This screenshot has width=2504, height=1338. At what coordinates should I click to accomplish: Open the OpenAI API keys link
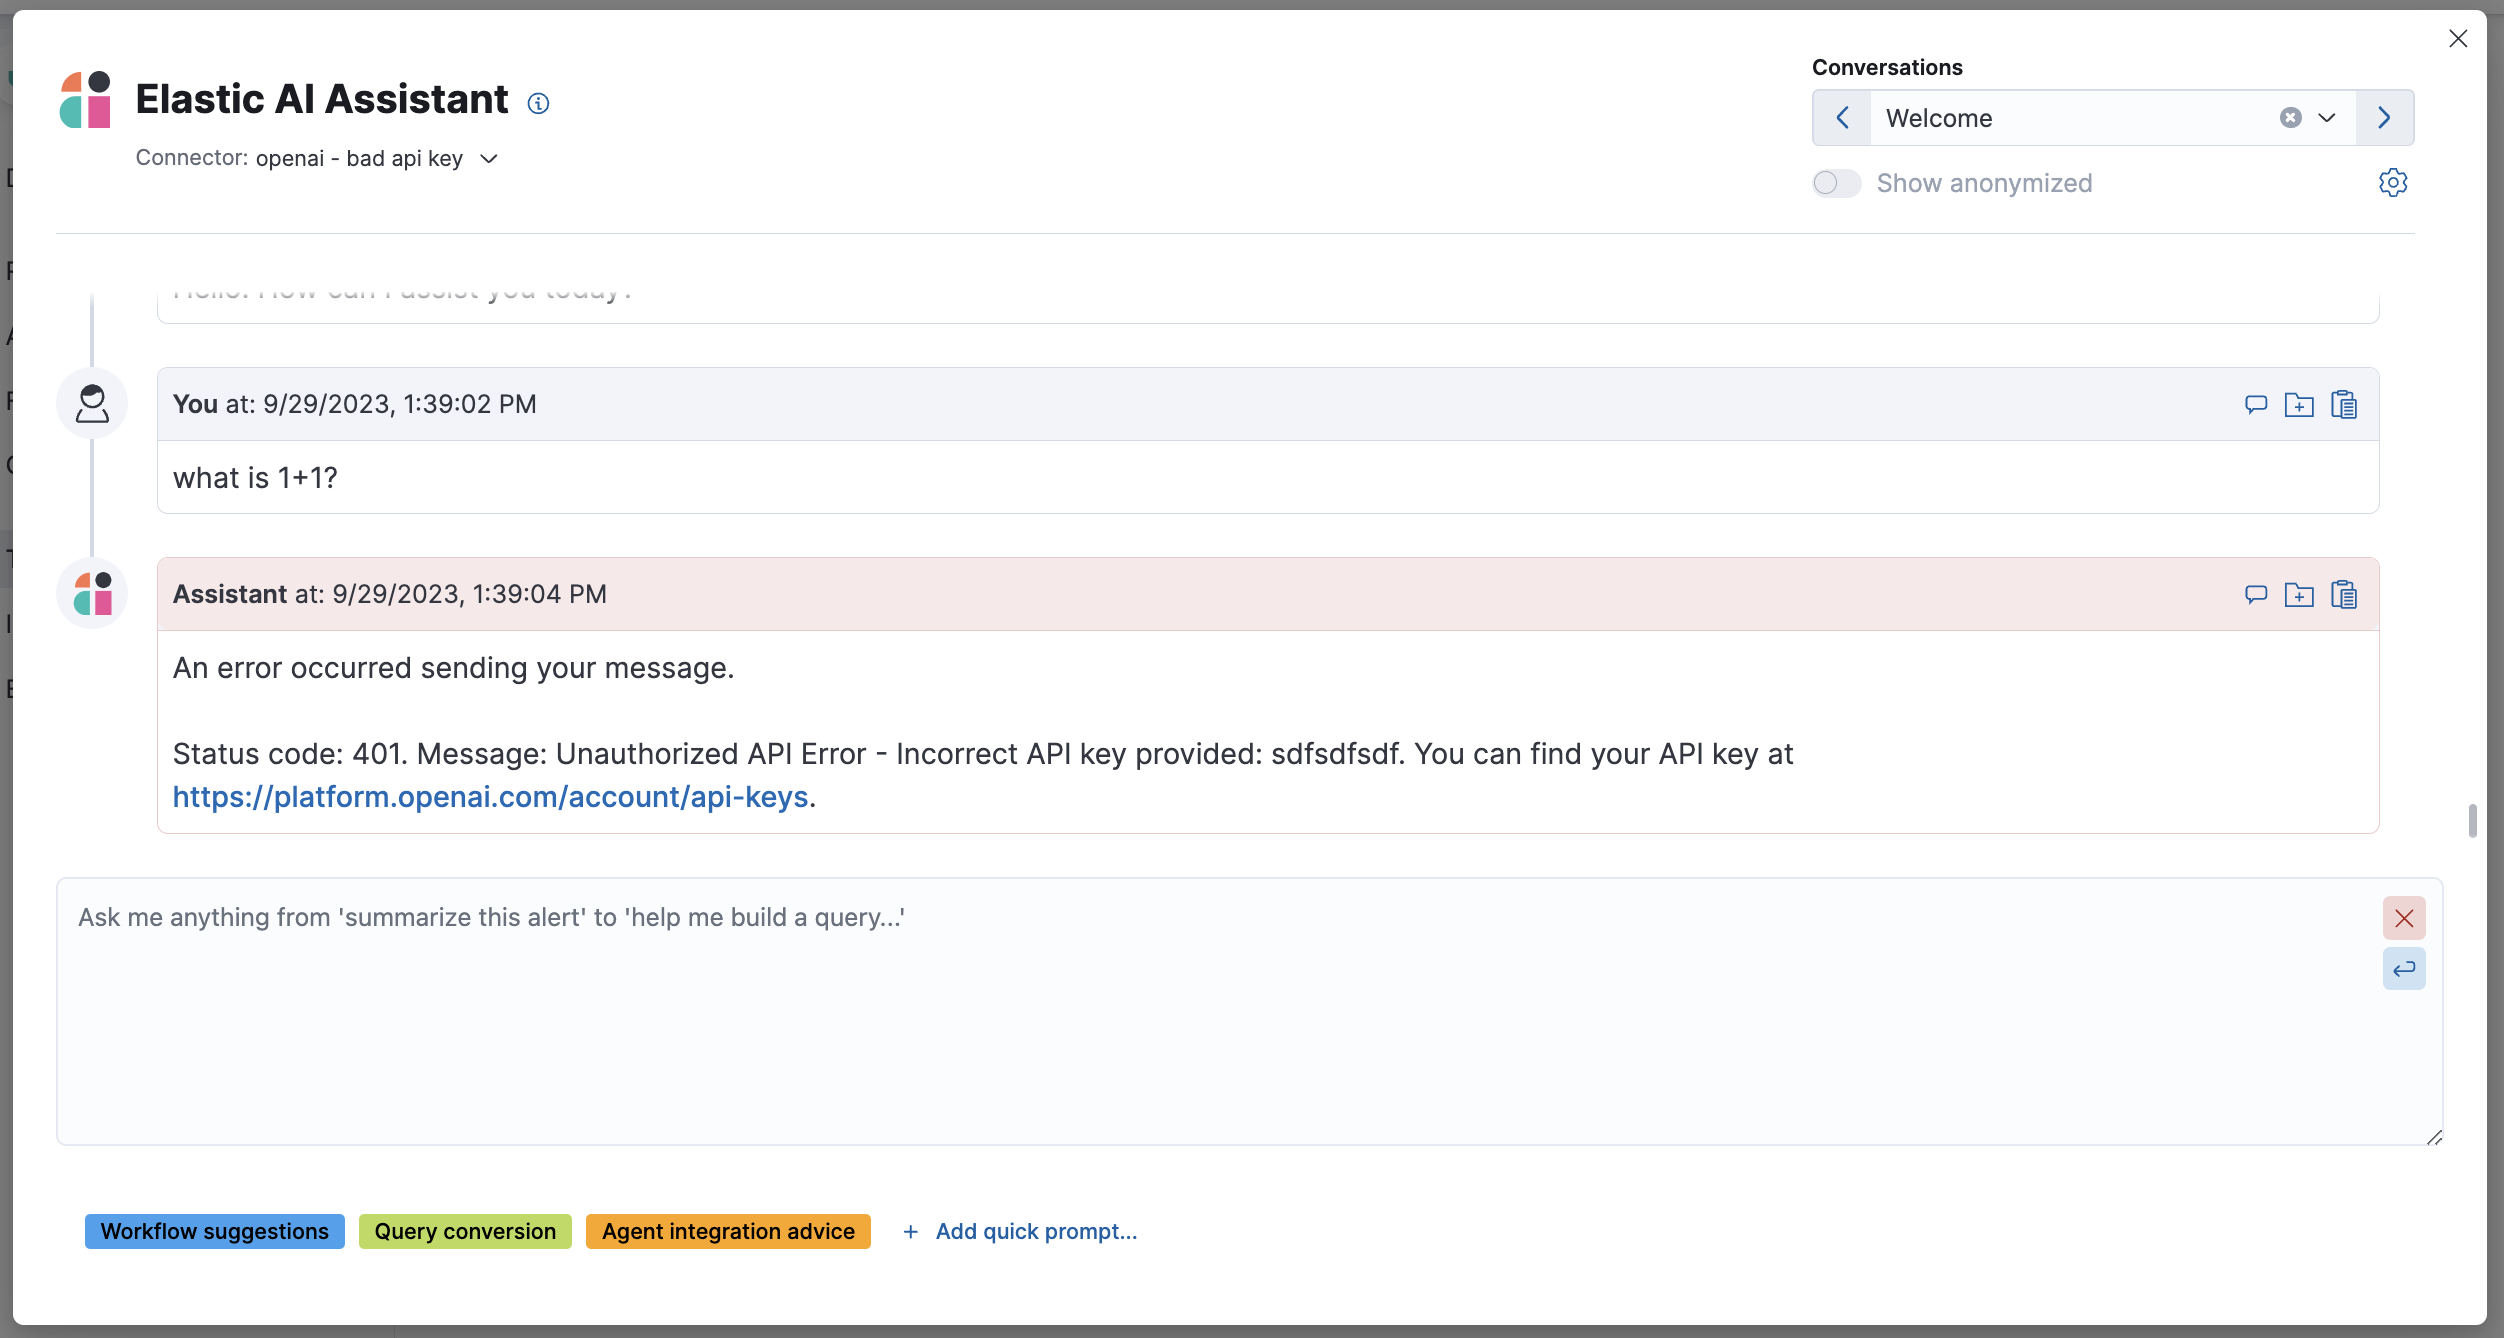point(491,797)
